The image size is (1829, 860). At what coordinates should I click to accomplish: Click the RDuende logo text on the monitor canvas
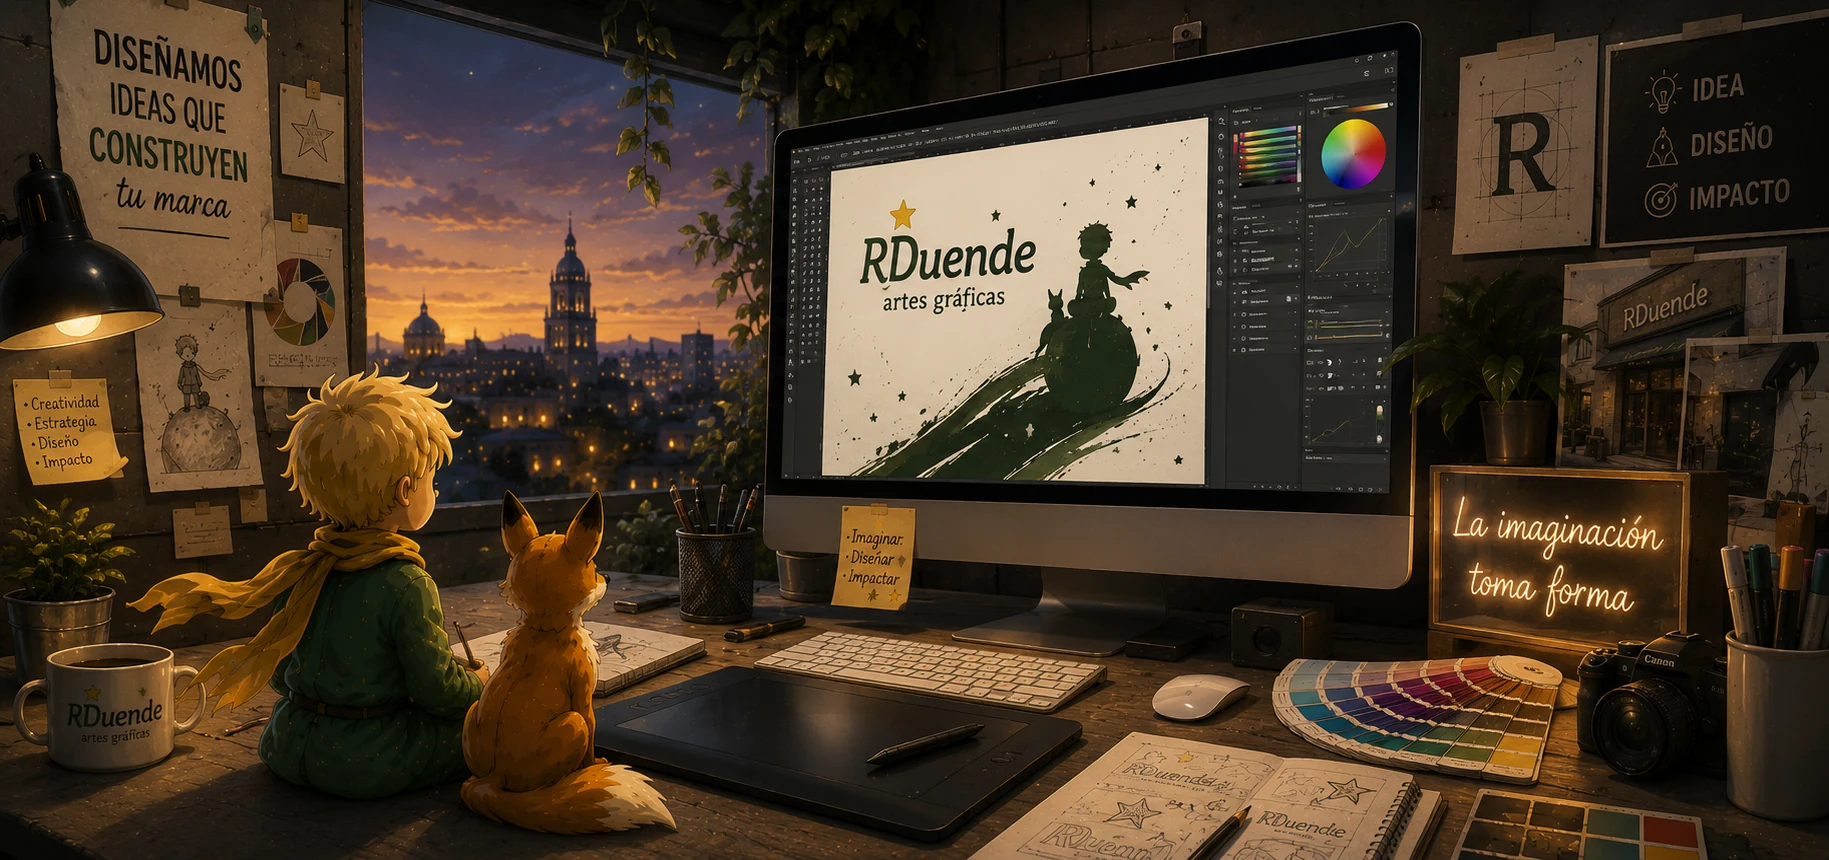coord(947,258)
